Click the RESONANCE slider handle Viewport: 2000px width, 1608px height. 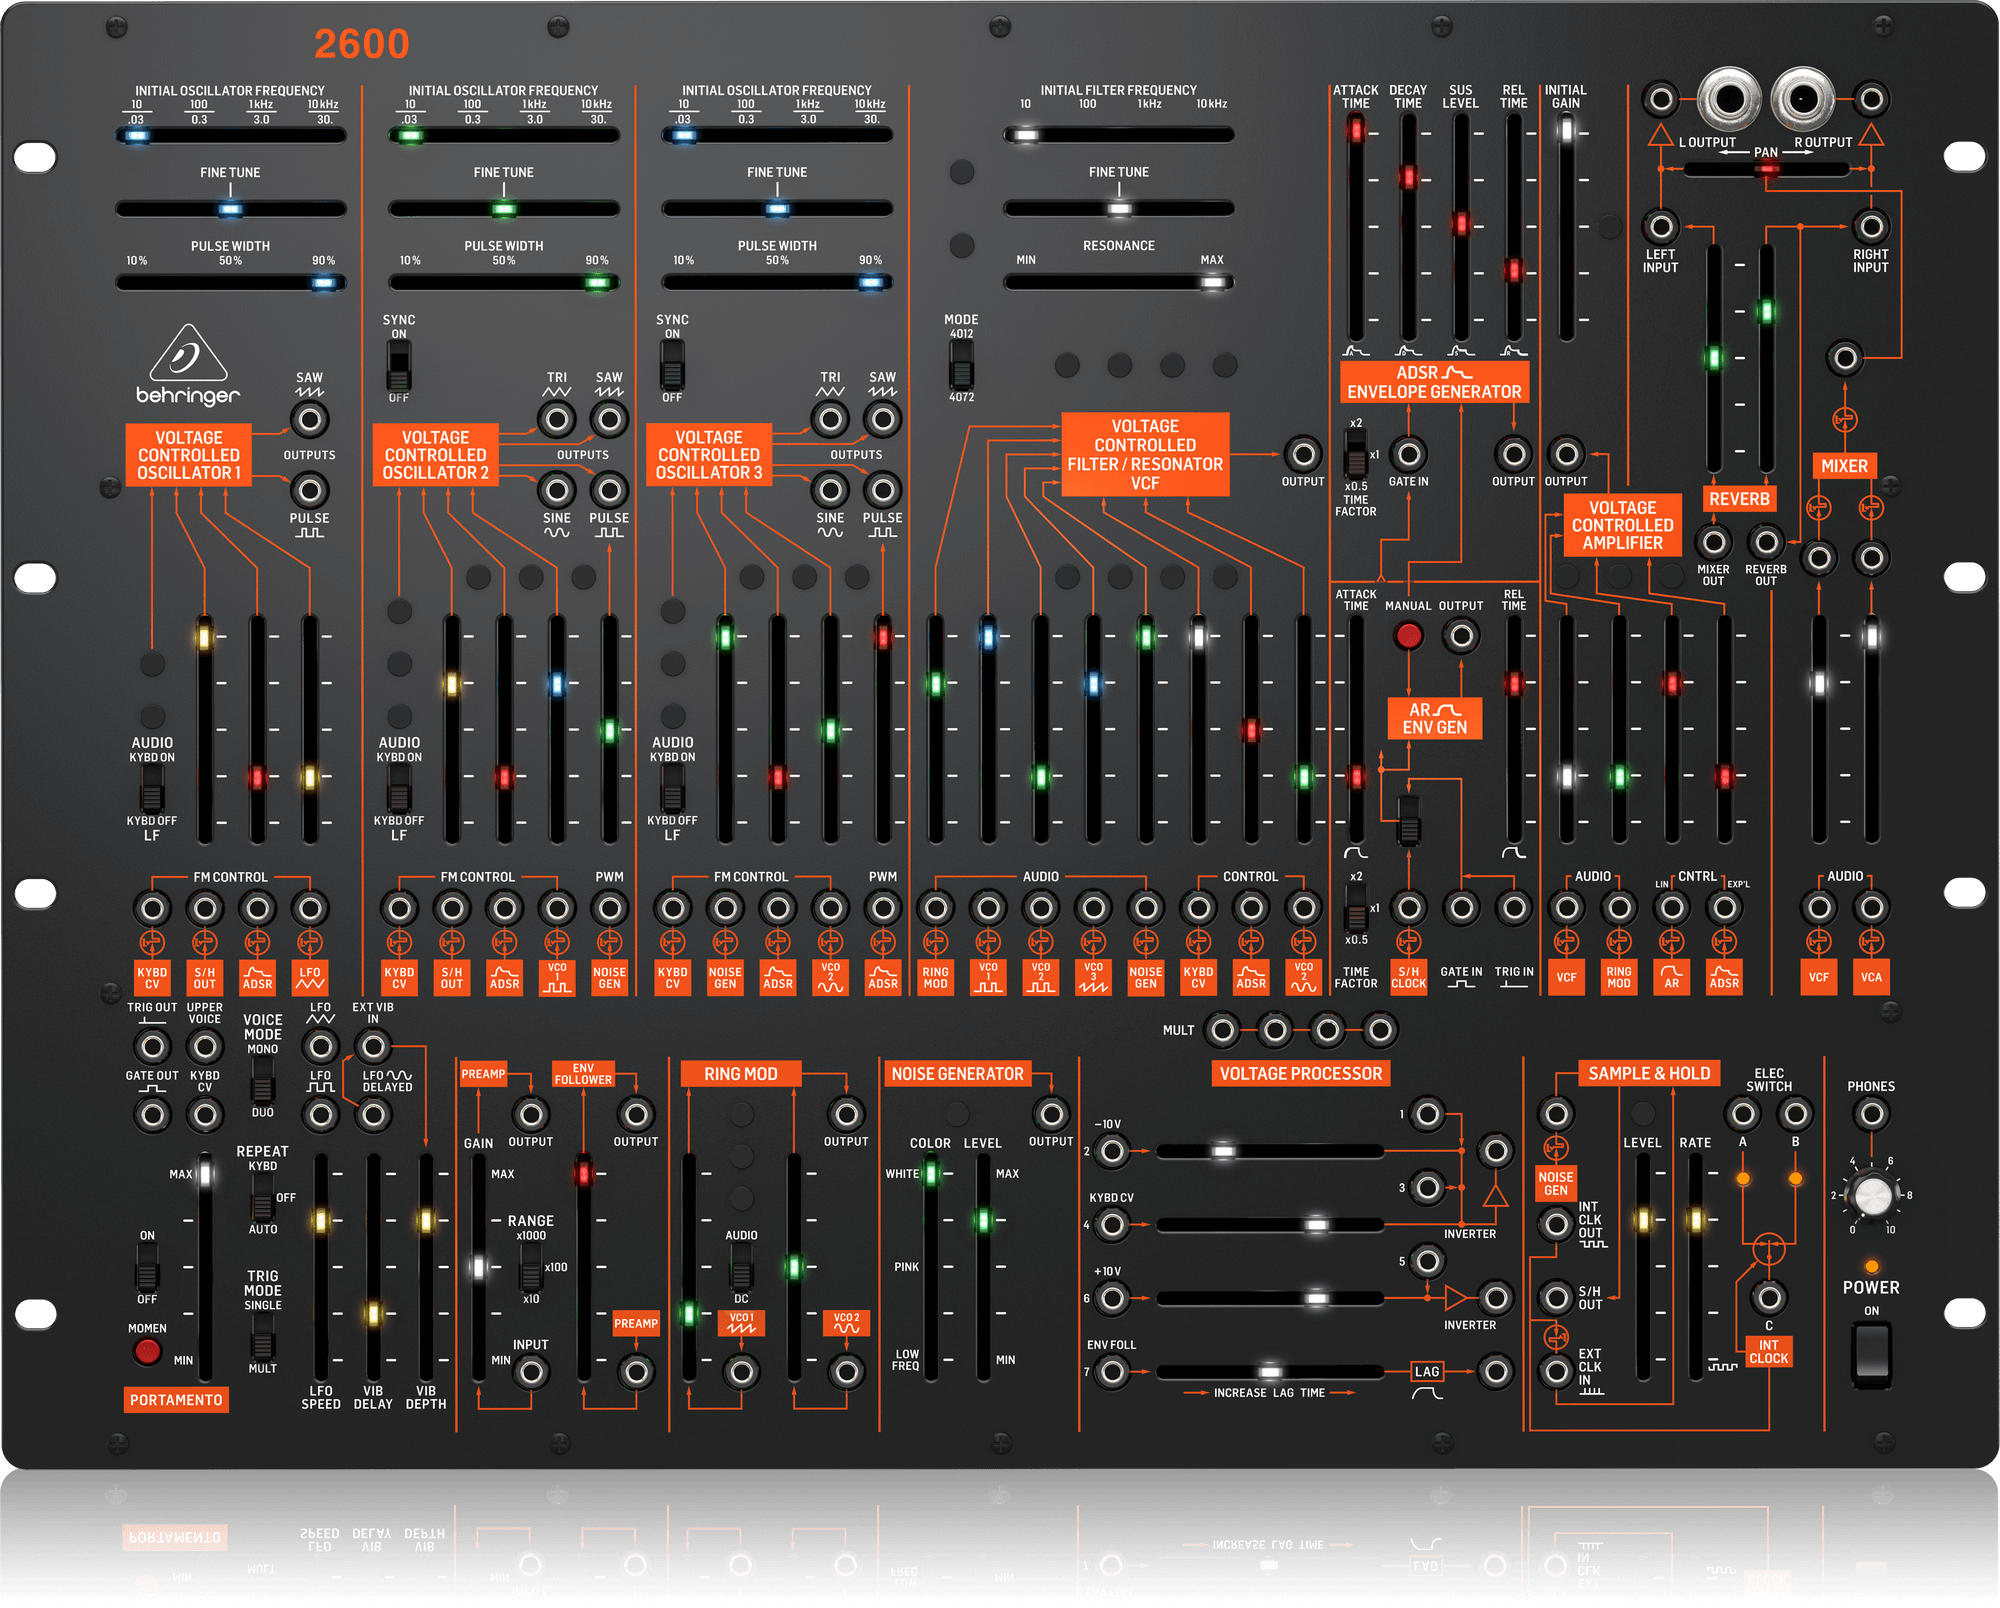pos(1213,282)
